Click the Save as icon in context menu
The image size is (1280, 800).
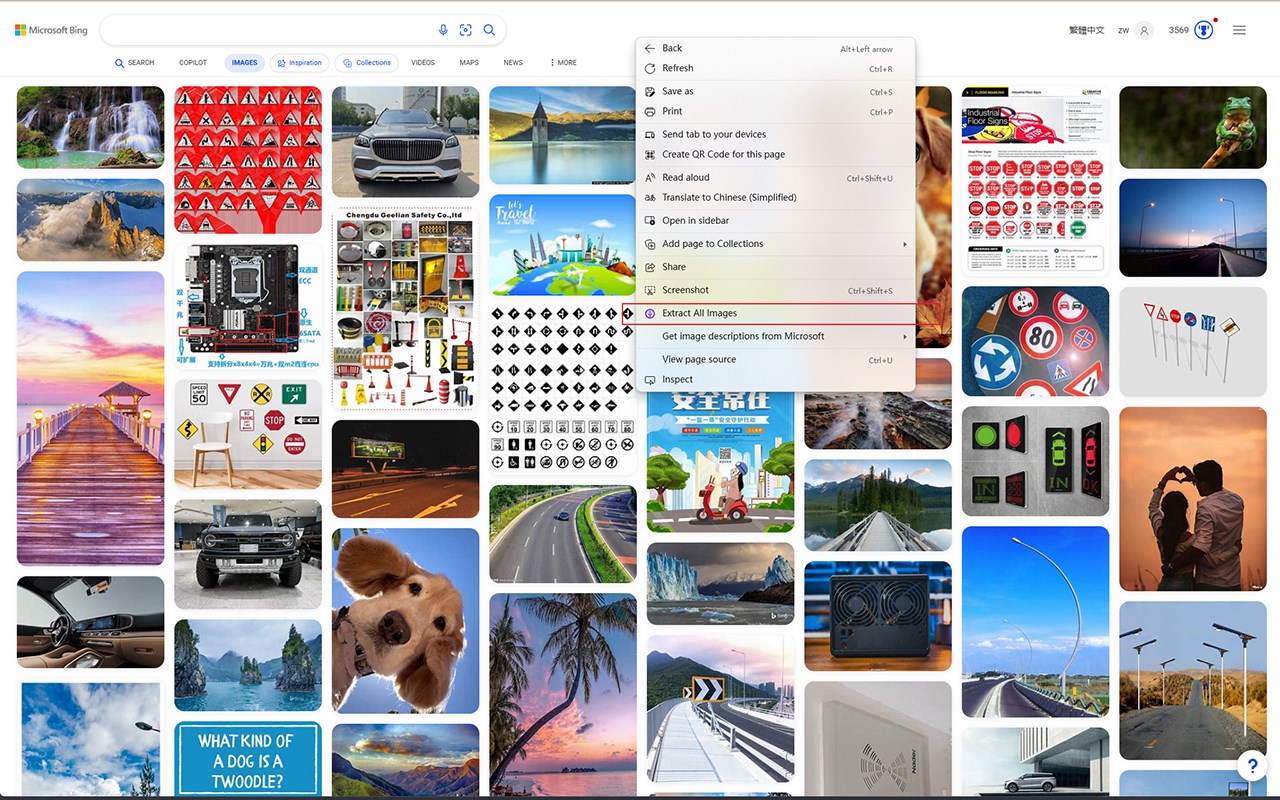pyautogui.click(x=650, y=91)
